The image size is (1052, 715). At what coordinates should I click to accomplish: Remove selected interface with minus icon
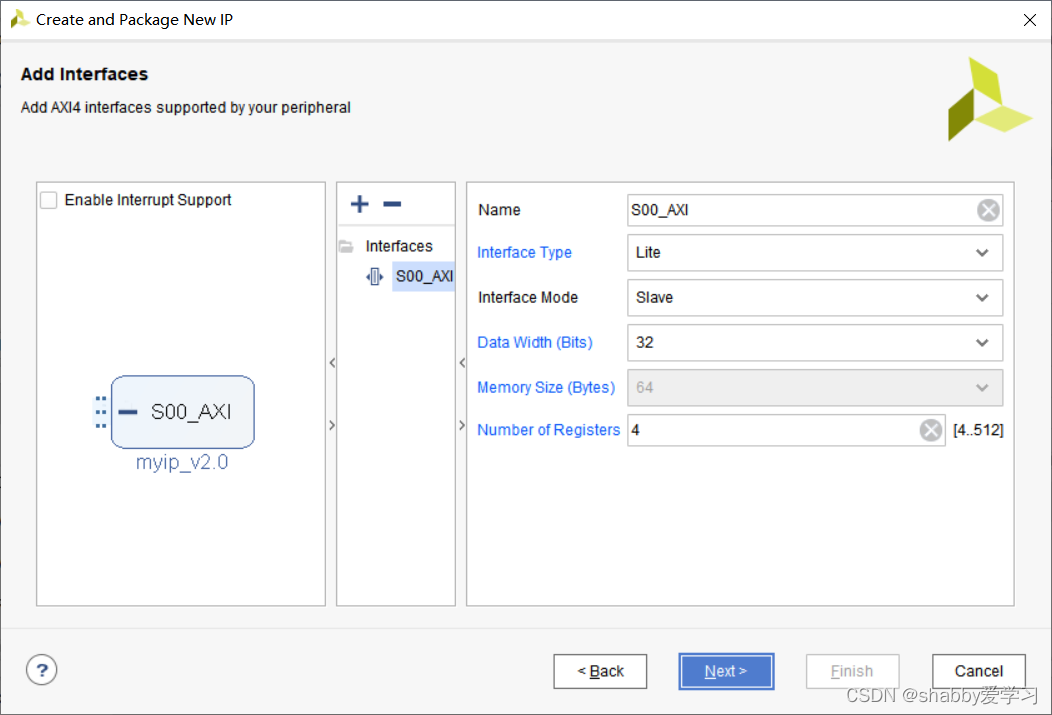point(392,204)
